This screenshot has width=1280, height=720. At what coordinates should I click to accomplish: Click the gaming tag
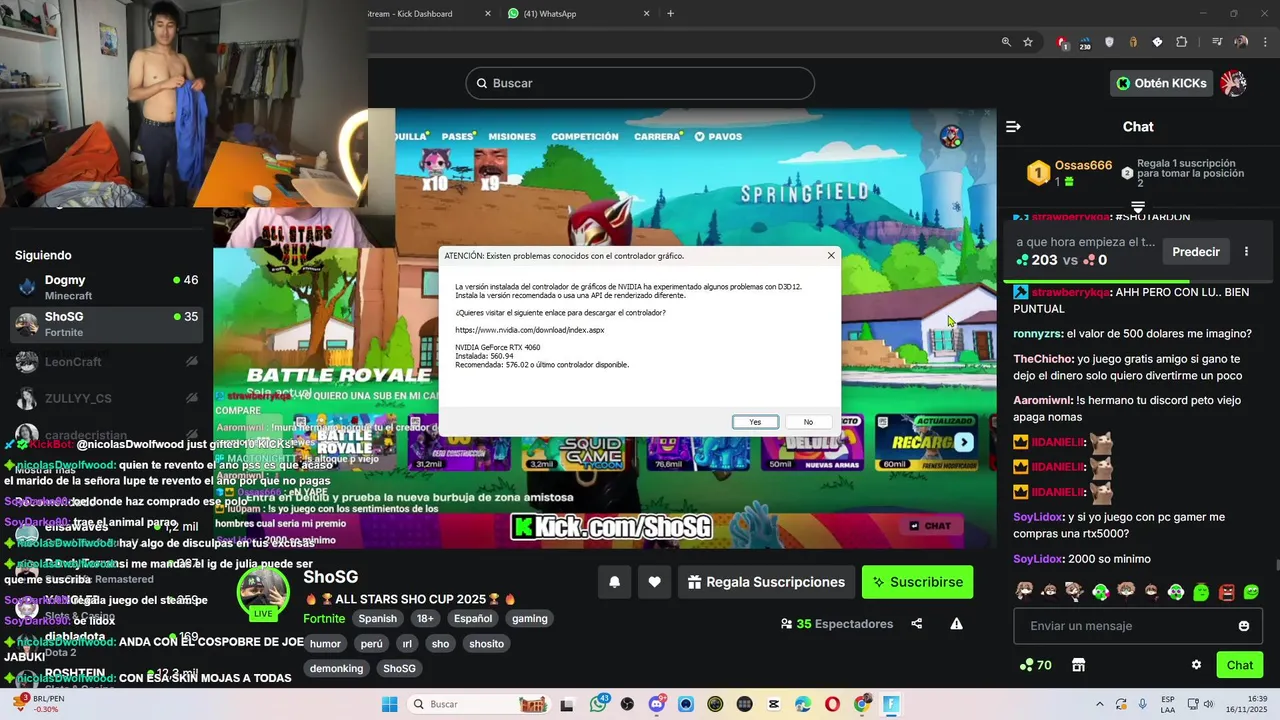[x=530, y=619]
